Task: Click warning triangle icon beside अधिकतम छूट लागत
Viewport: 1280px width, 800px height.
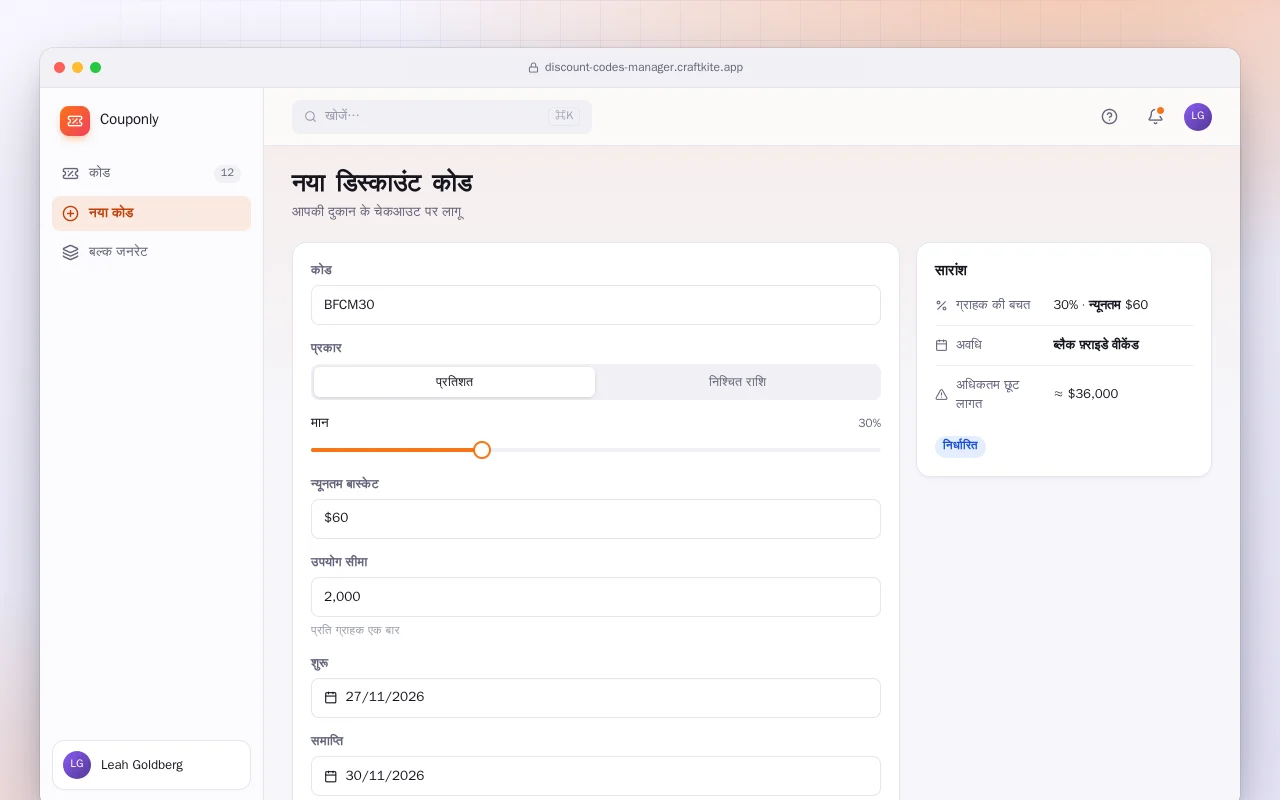Action: pyautogui.click(x=941, y=395)
